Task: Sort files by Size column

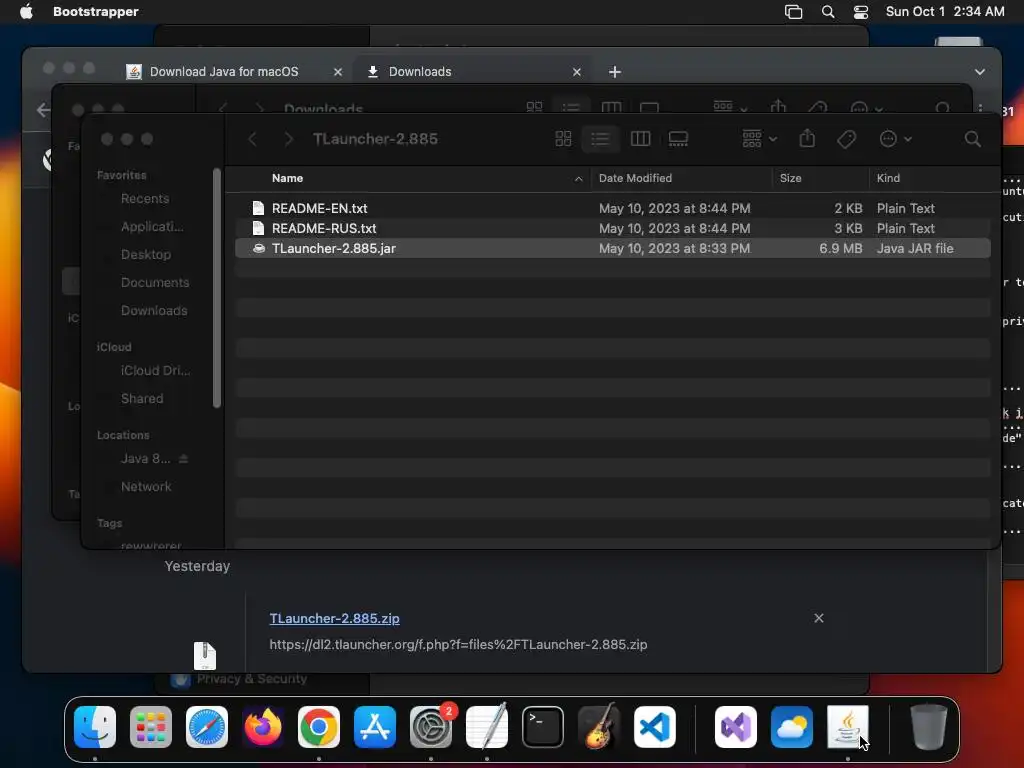Action: [790, 178]
